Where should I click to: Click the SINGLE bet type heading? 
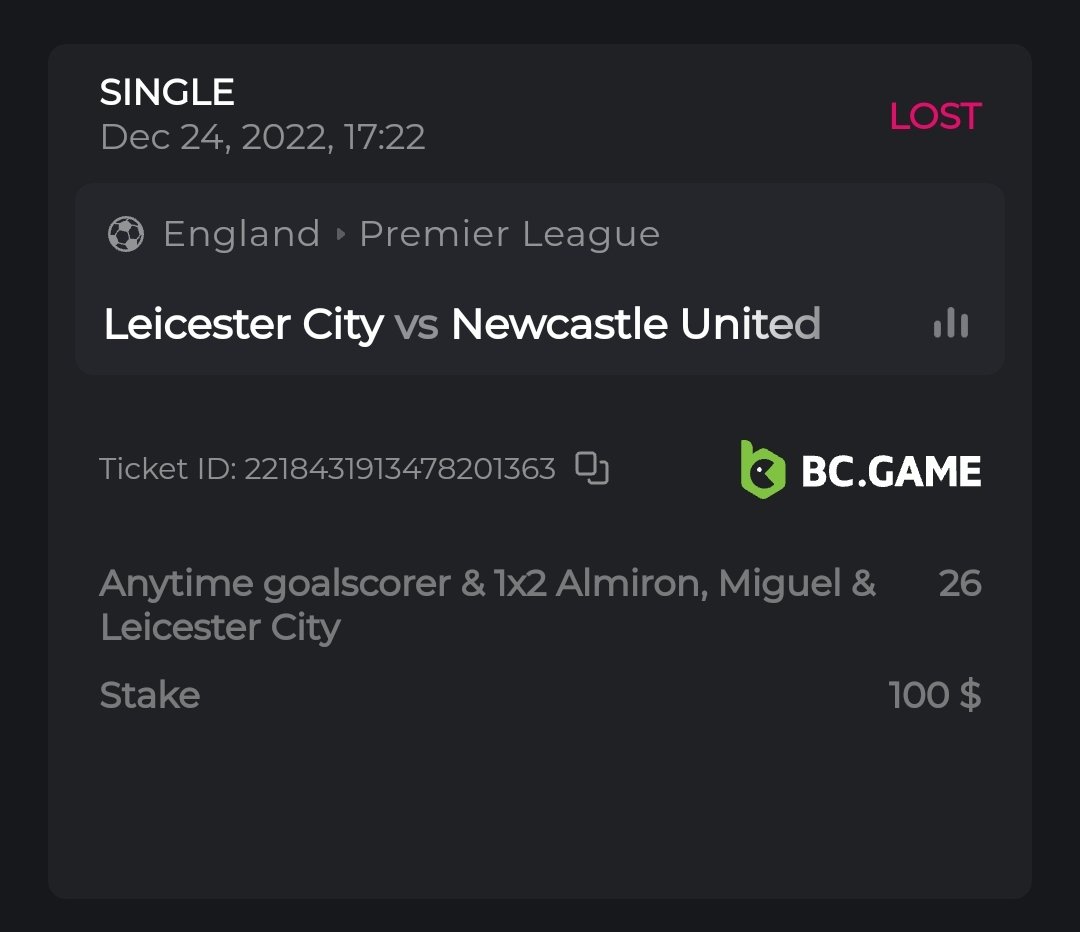click(167, 93)
